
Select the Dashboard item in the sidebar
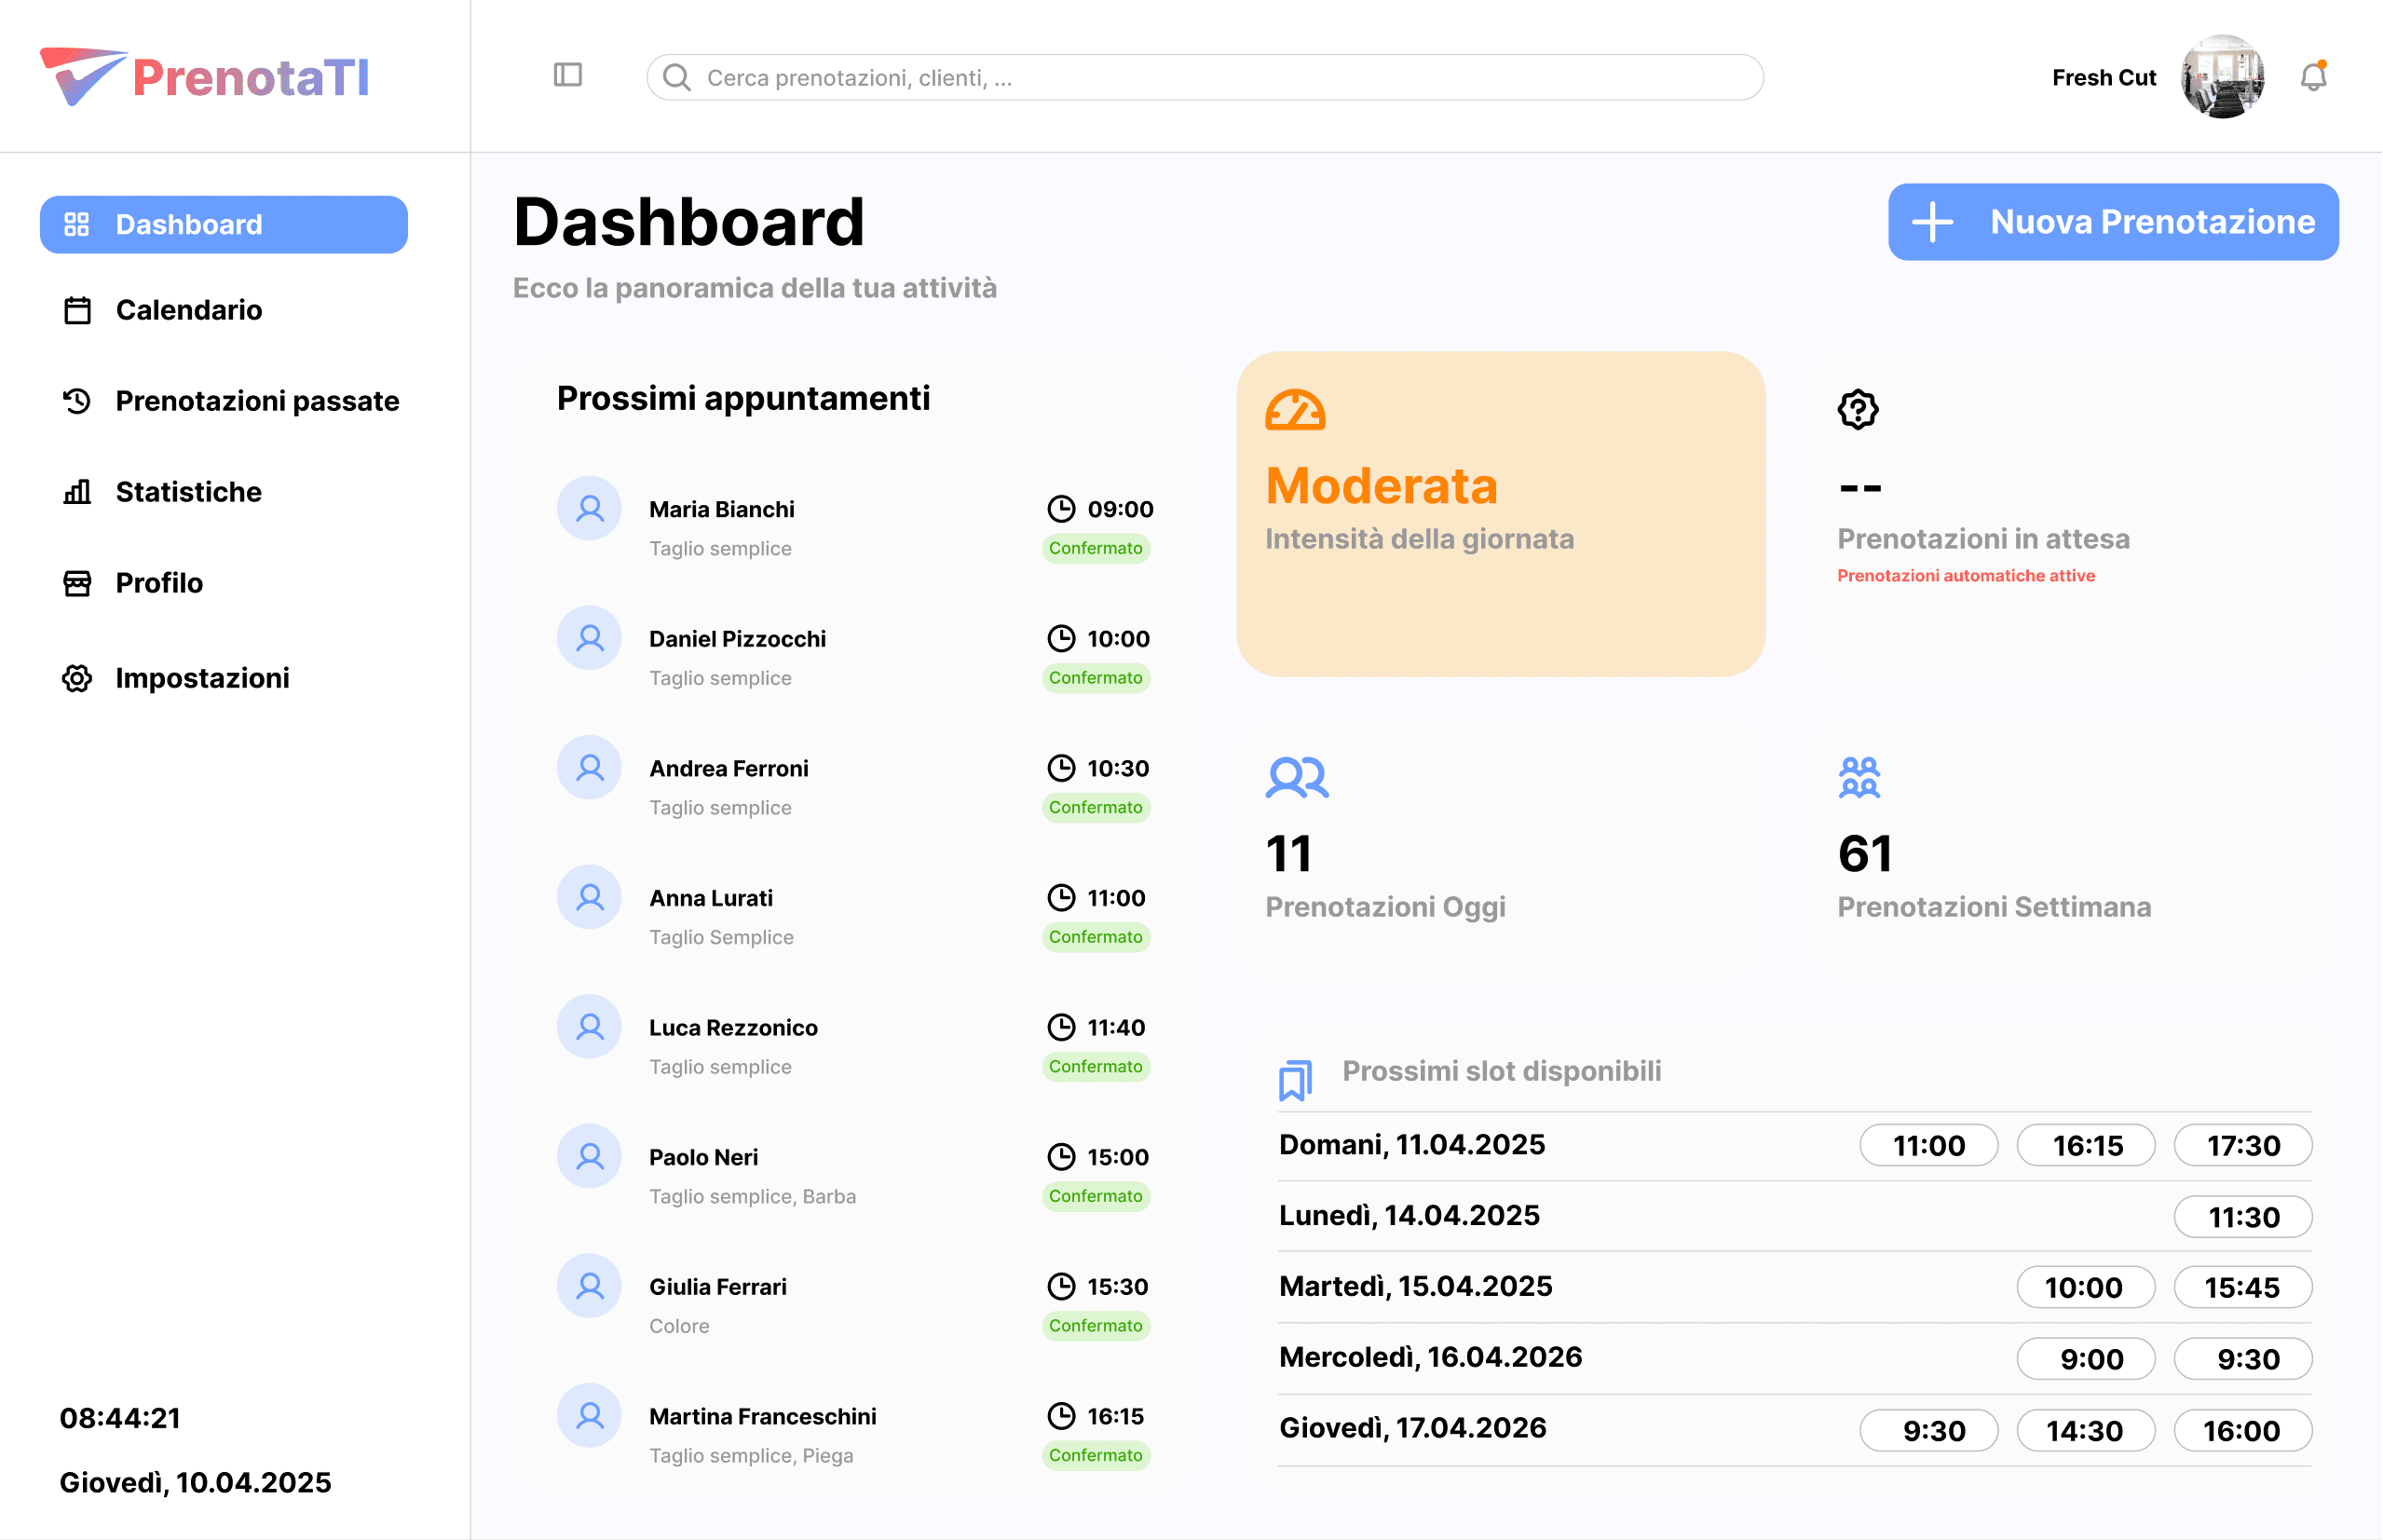pyautogui.click(x=189, y=224)
